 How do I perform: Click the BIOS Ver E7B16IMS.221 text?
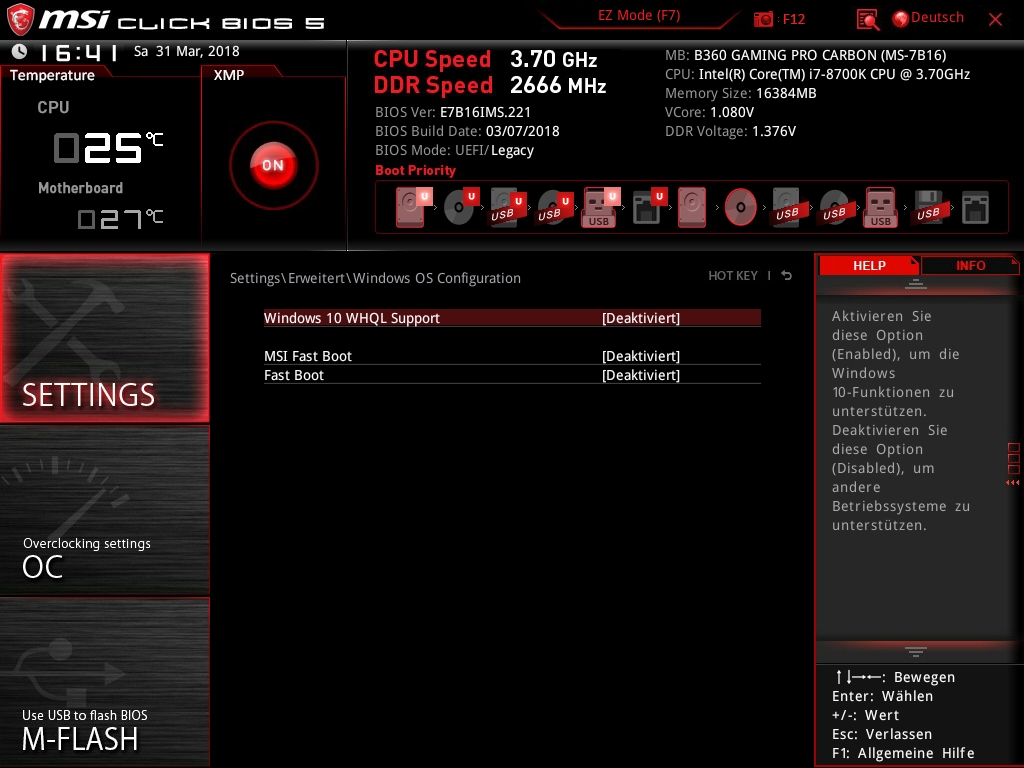click(453, 112)
